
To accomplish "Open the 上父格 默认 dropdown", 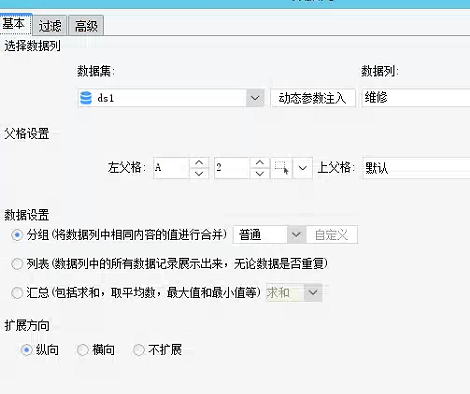I will 416,168.
